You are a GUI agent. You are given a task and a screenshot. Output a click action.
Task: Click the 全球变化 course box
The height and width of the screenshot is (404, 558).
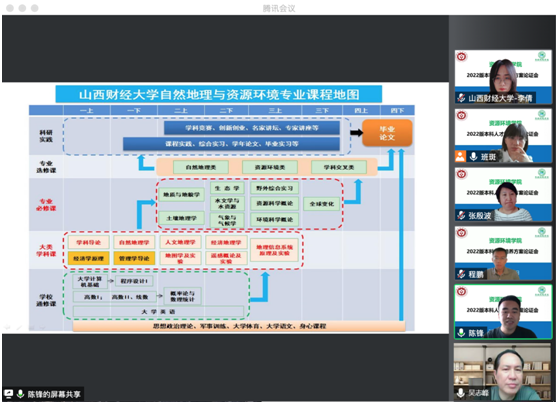coord(322,204)
